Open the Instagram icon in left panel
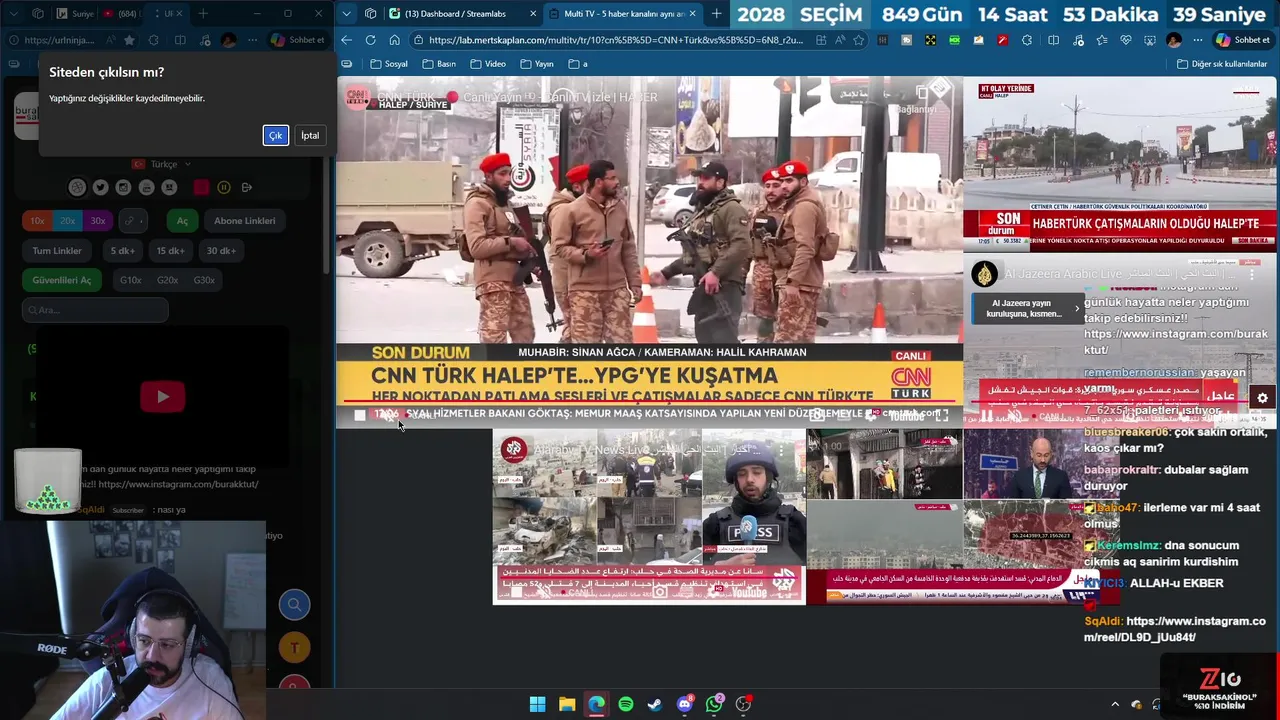This screenshot has height=720, width=1280. (x=123, y=187)
